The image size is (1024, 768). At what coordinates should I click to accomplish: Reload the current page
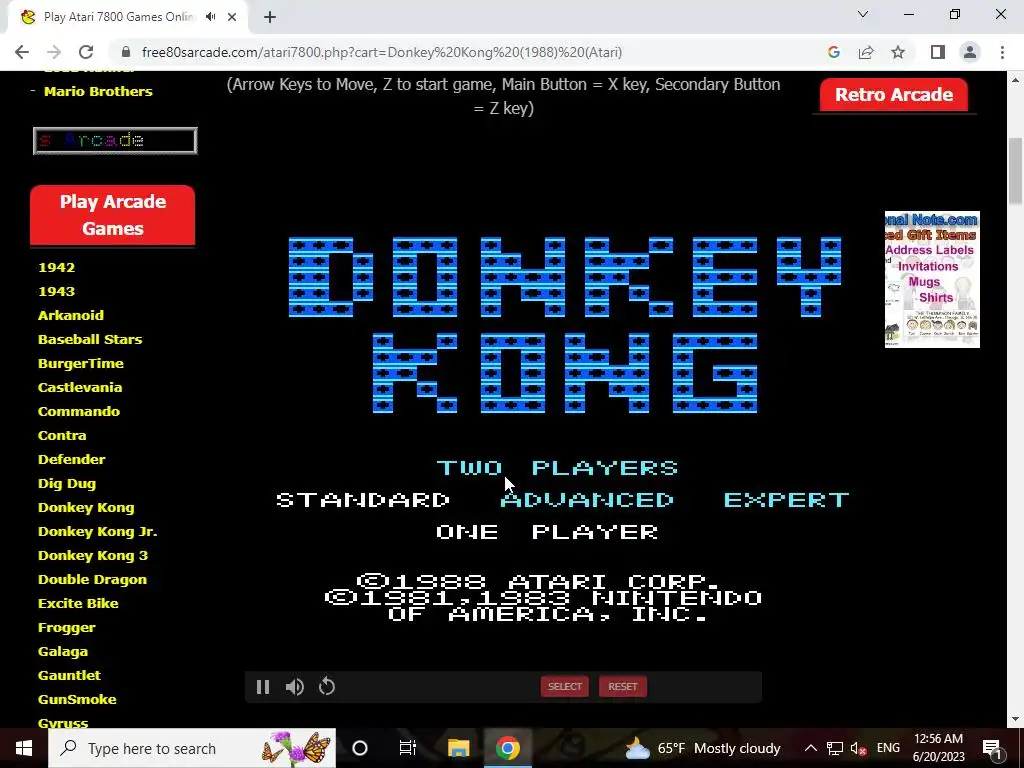pyautogui.click(x=86, y=52)
